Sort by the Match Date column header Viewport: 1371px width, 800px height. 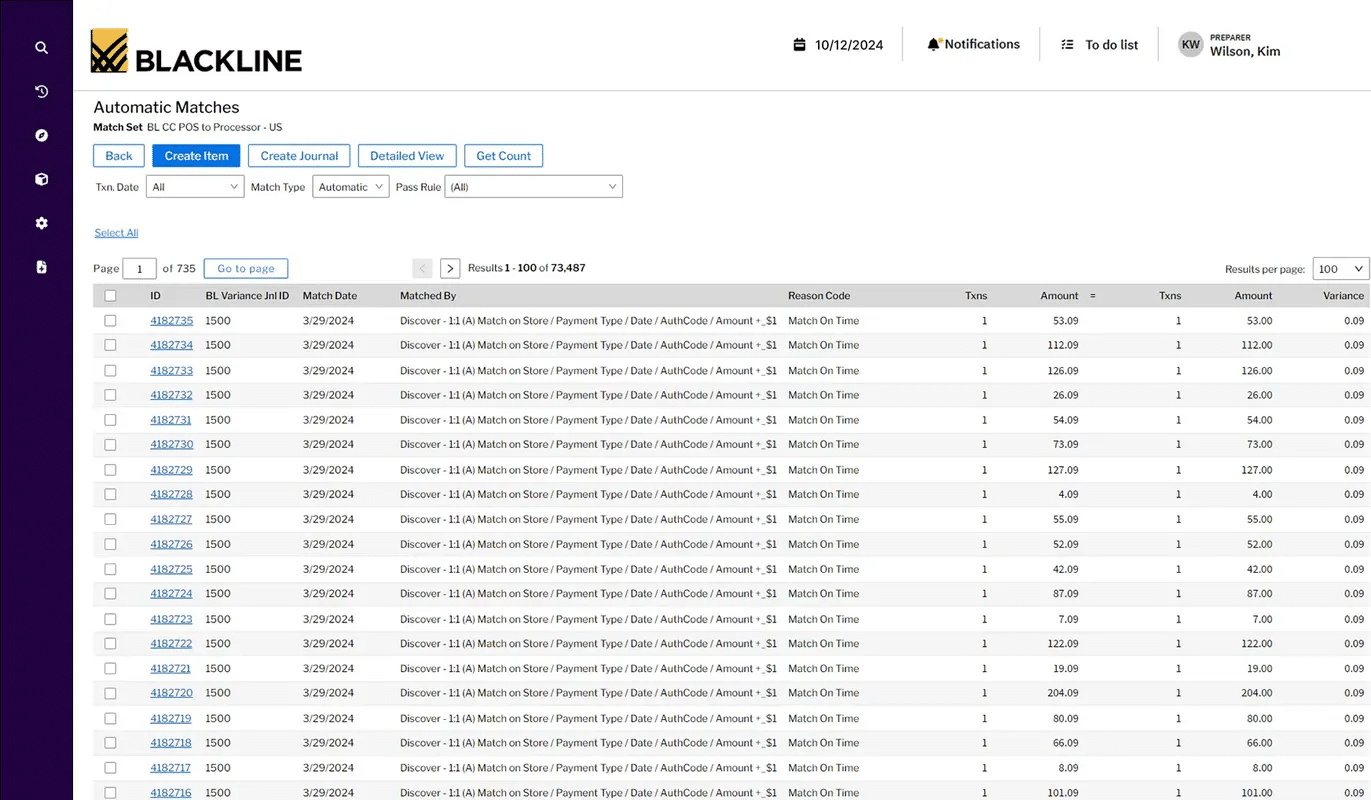(329, 296)
